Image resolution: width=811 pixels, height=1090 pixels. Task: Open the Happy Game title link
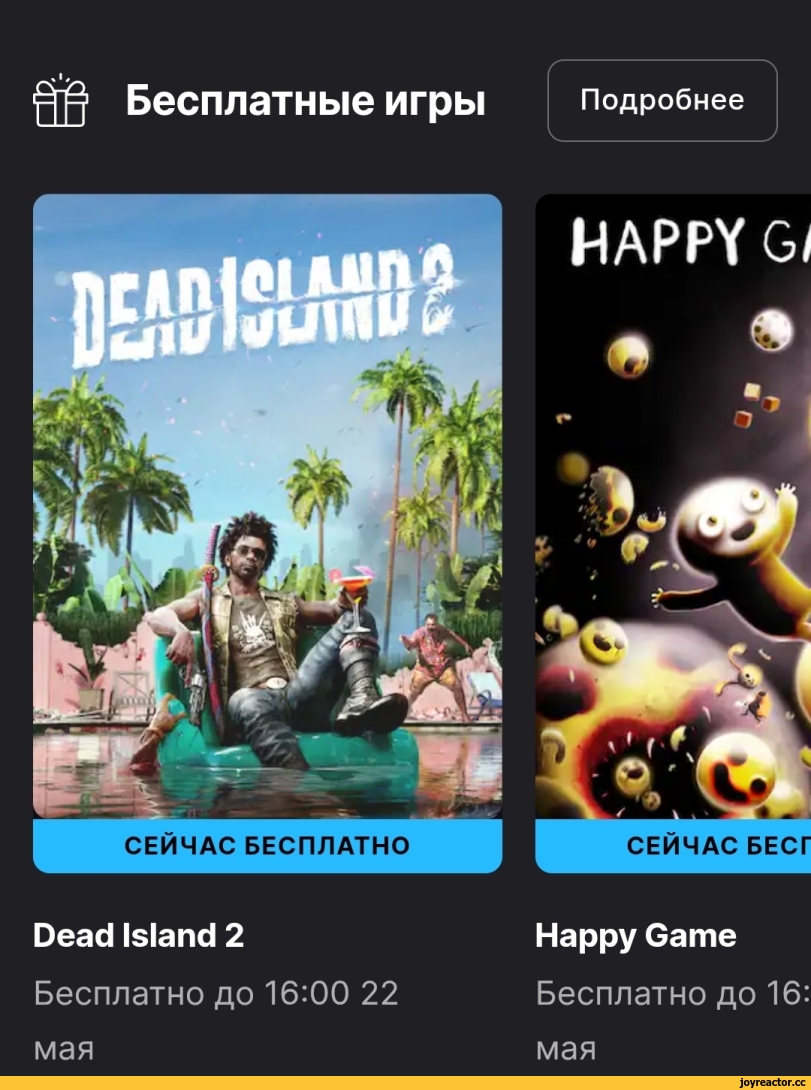[x=635, y=936]
